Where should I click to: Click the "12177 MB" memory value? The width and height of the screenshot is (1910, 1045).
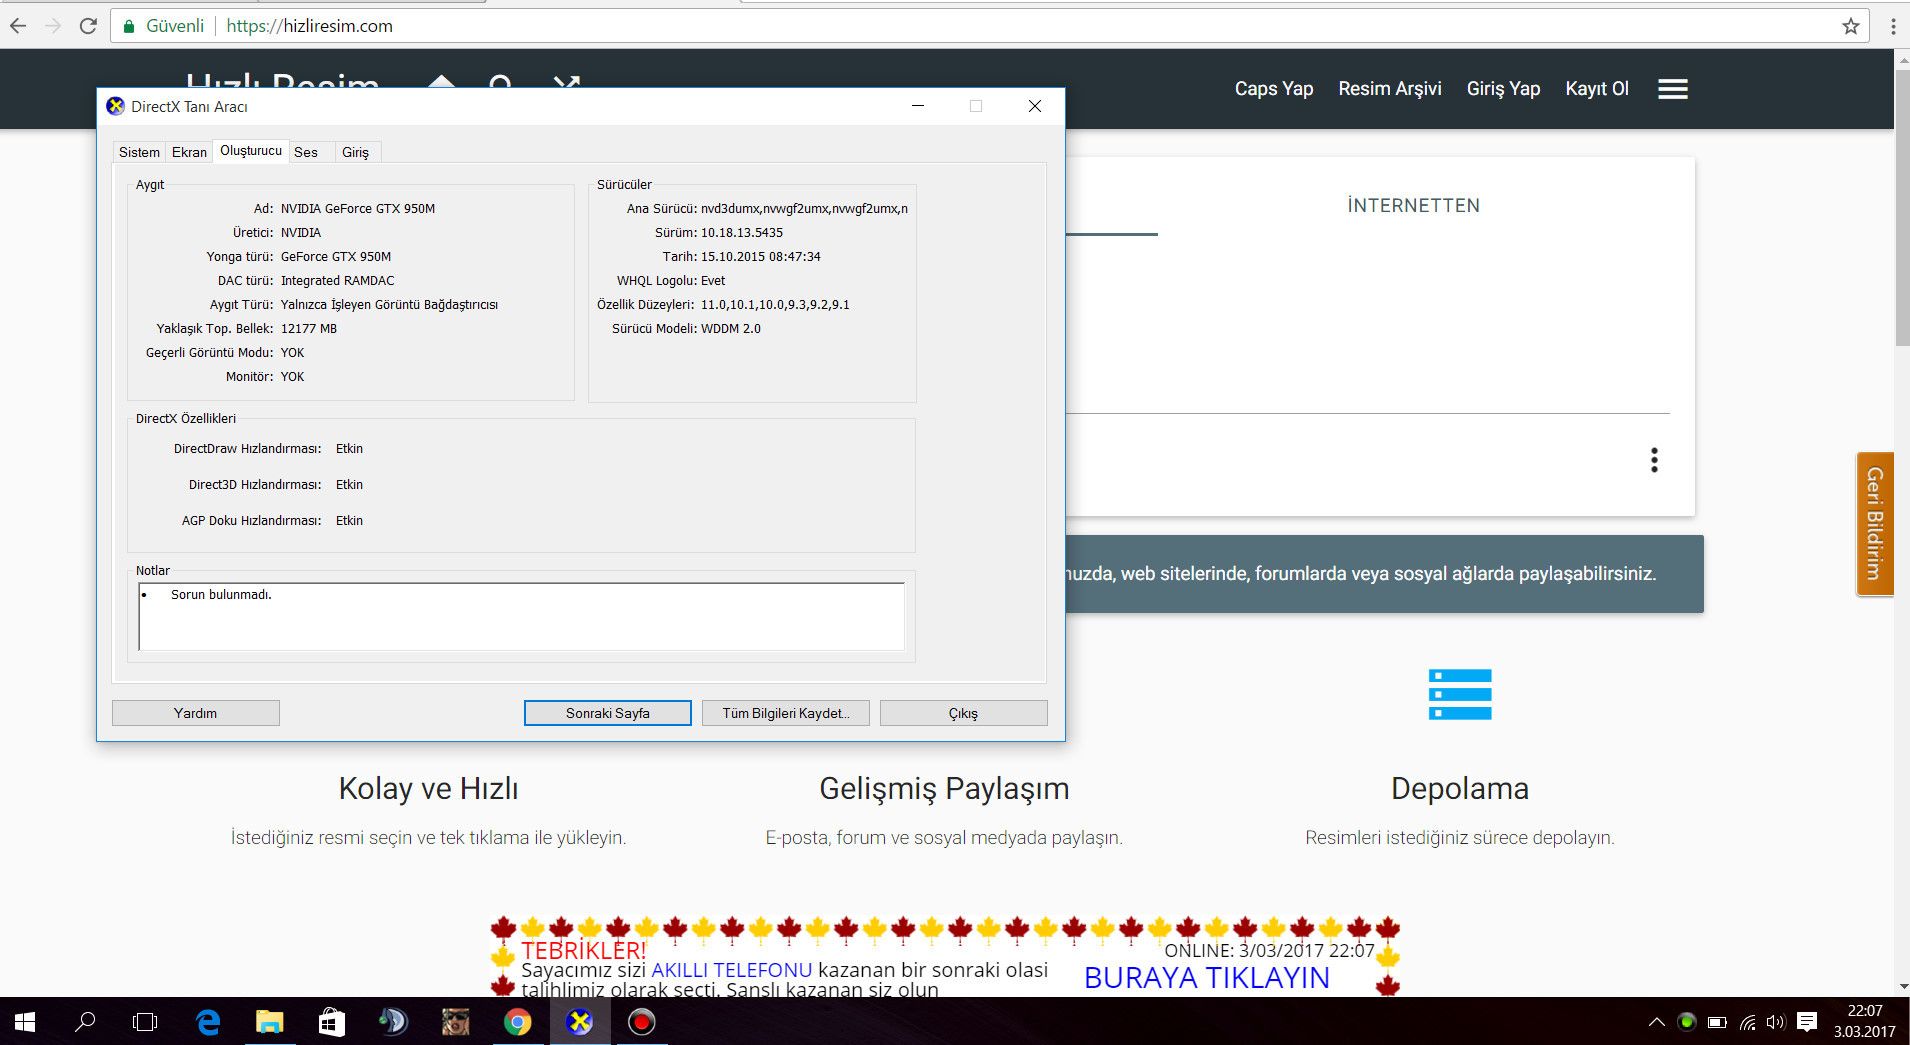[x=309, y=329]
